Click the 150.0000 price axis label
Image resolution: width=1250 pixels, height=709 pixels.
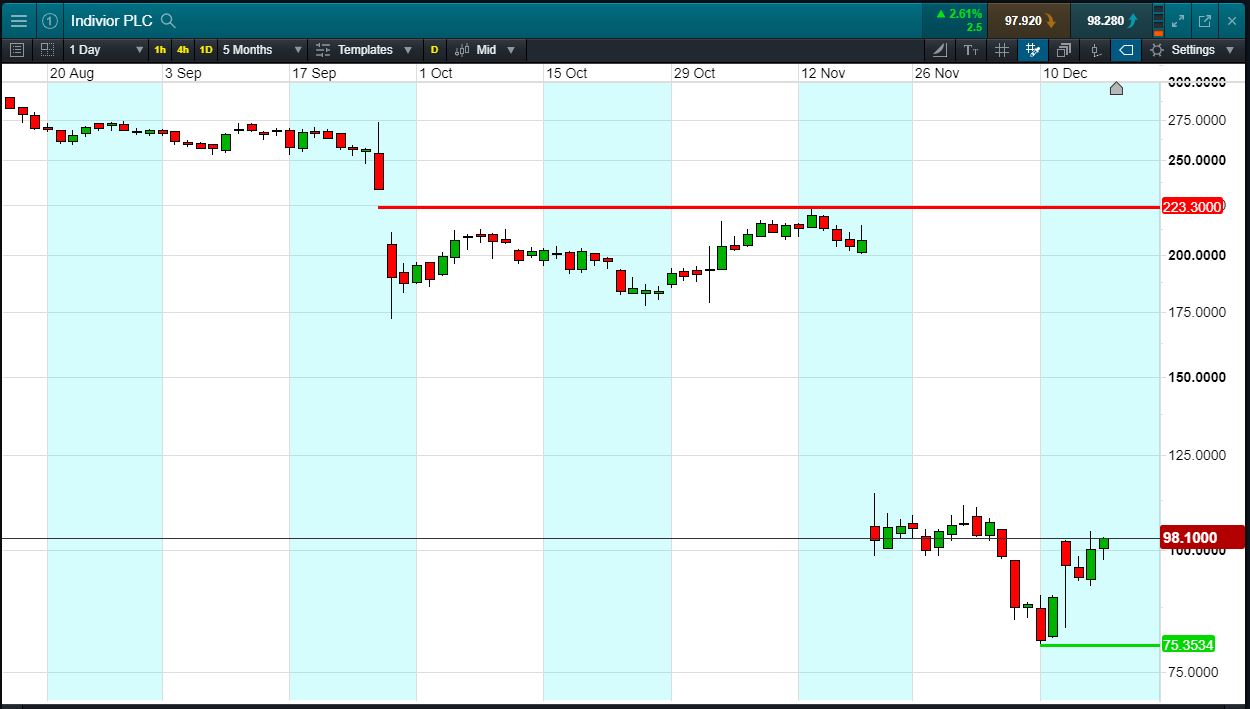(1196, 377)
